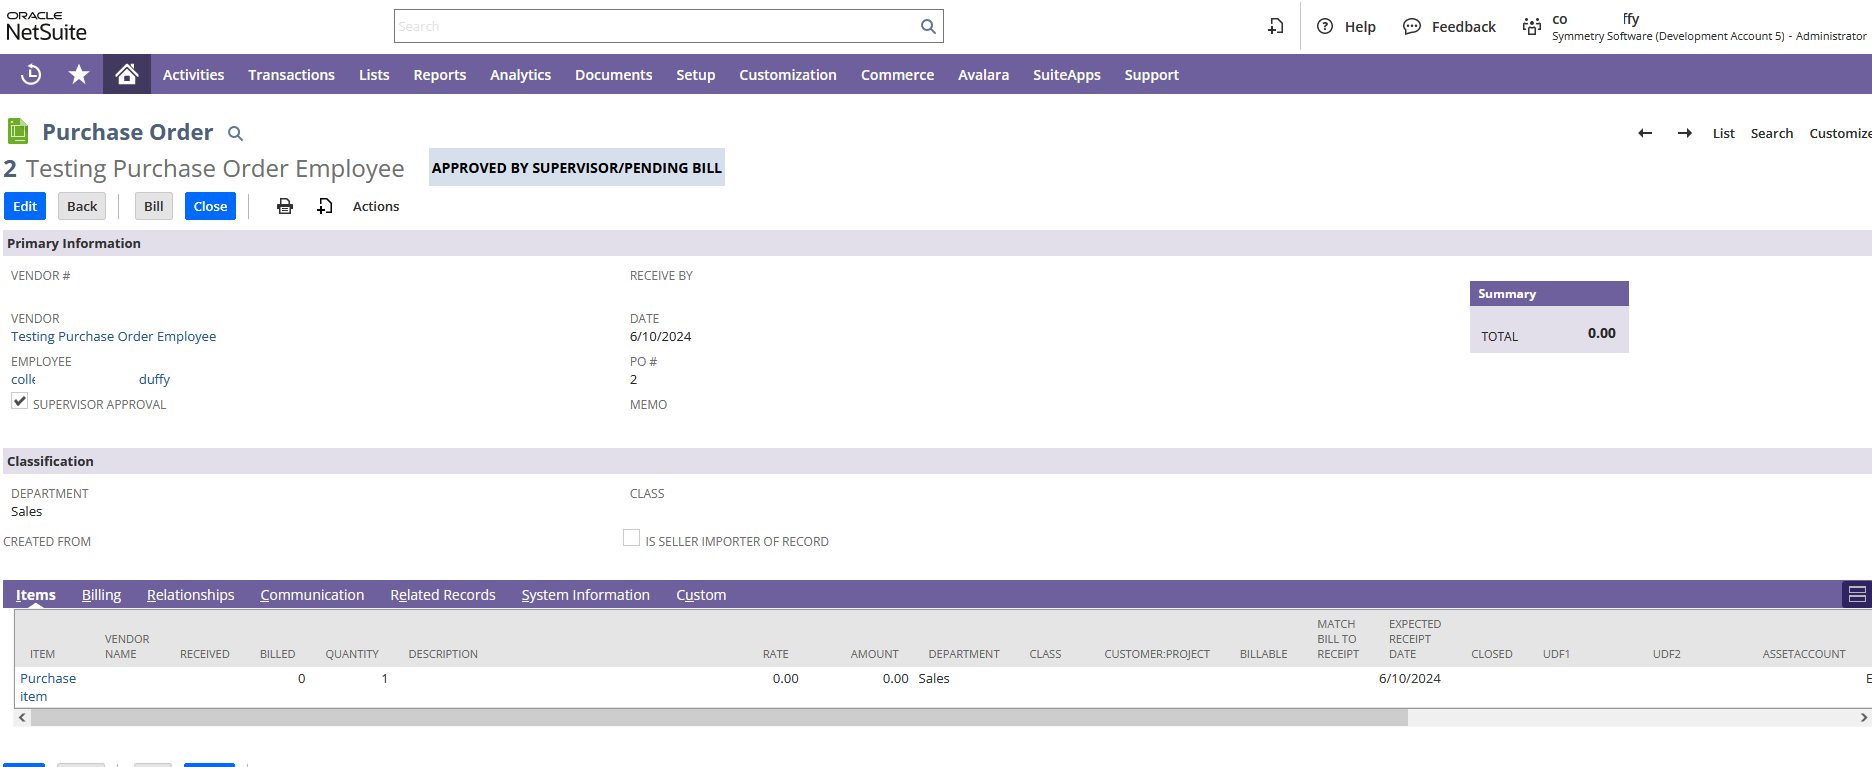Open the notes icon in top header

pyautogui.click(x=1276, y=26)
